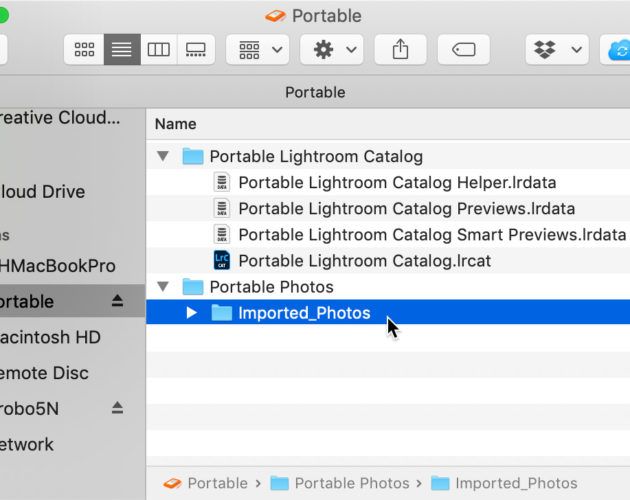Eject the Portable drive in sidebar
630x500 pixels.
[117, 301]
